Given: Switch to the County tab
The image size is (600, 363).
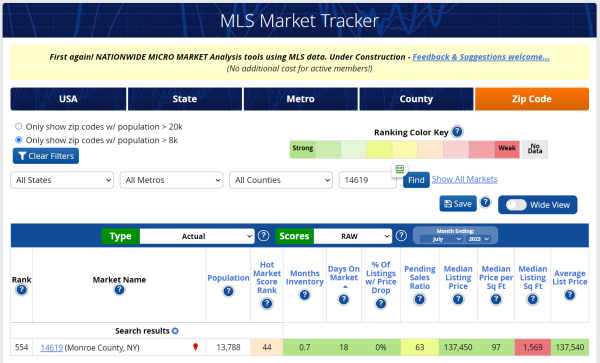Looking at the screenshot, I should click(416, 99).
